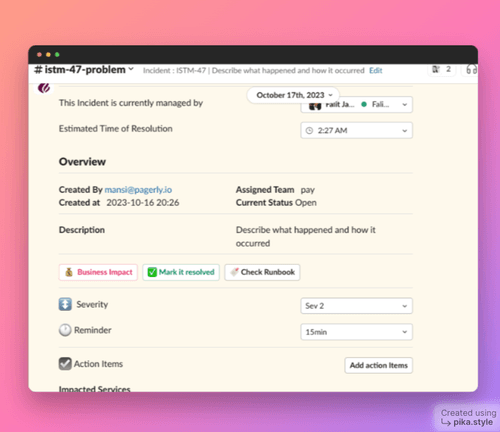500x432 pixels.
Task: Click the money bag icon on Business Impact
Action: (69, 272)
